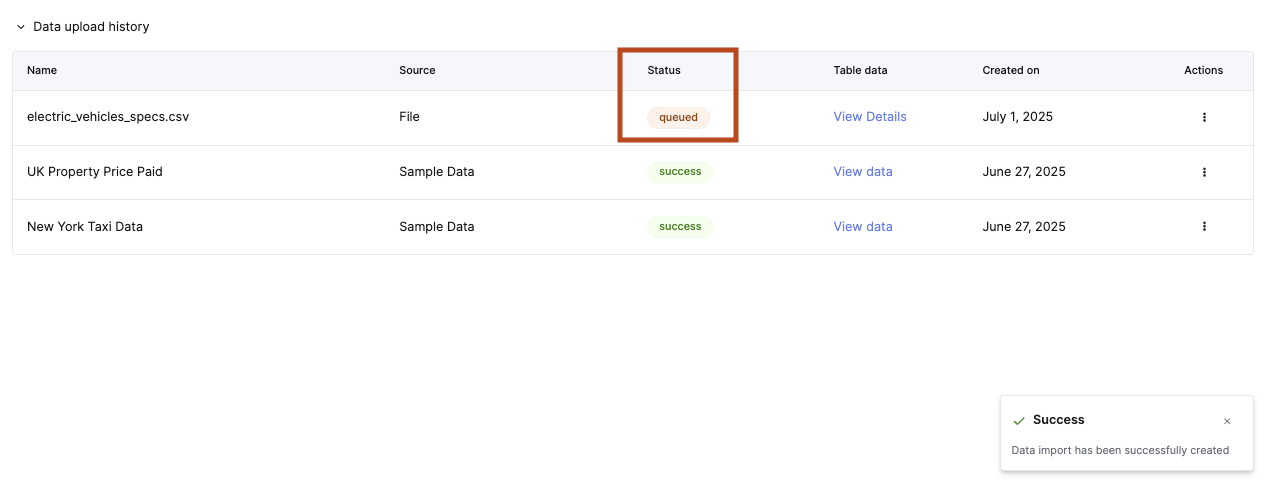
Task: Click success badge for New York Taxi Data
Action: pos(680,227)
